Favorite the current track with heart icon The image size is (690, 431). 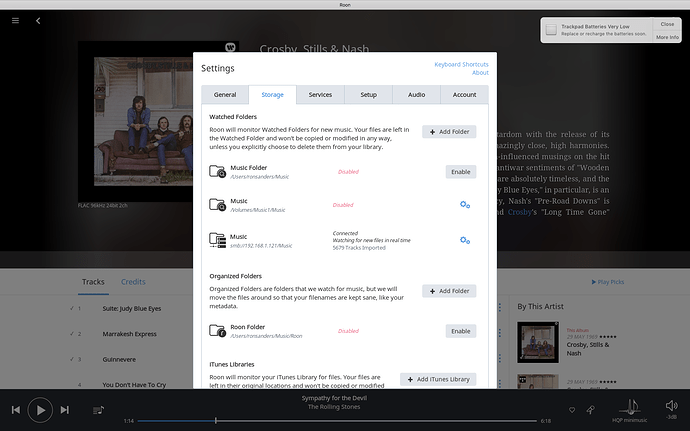(x=572, y=410)
